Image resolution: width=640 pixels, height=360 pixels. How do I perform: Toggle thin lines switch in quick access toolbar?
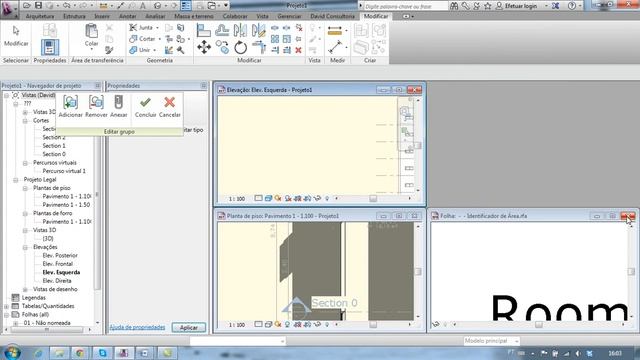186,6
